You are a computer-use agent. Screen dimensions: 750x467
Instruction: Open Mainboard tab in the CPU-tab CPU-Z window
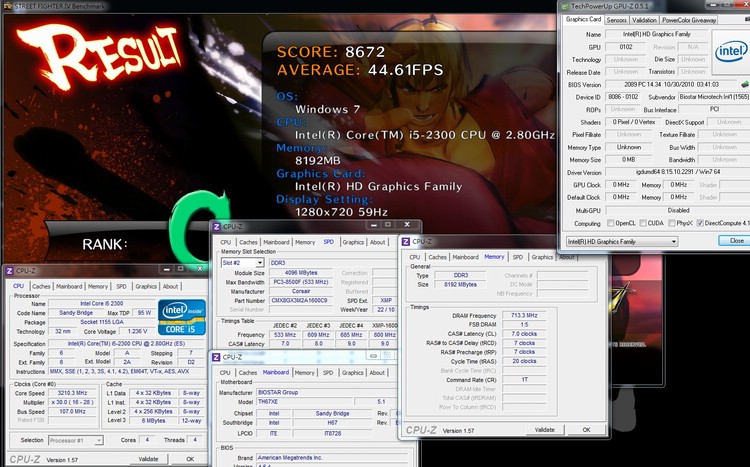click(x=69, y=286)
